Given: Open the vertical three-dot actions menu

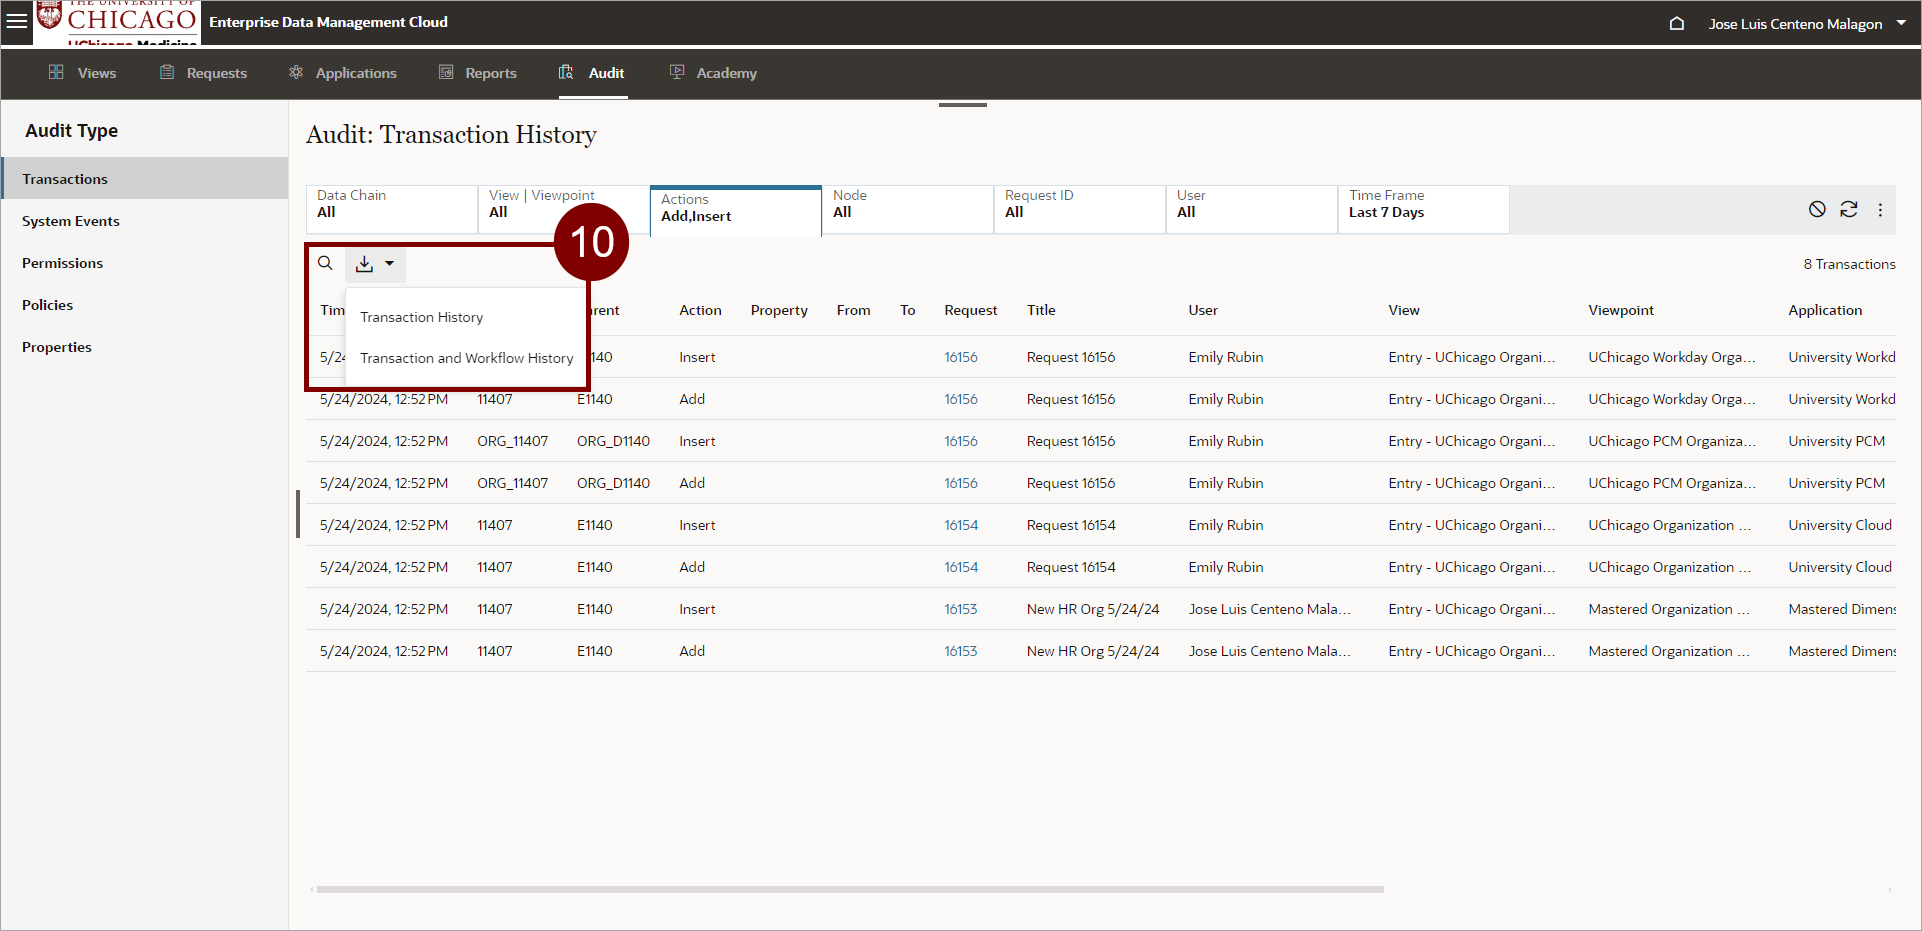Looking at the screenshot, I should coord(1880,210).
